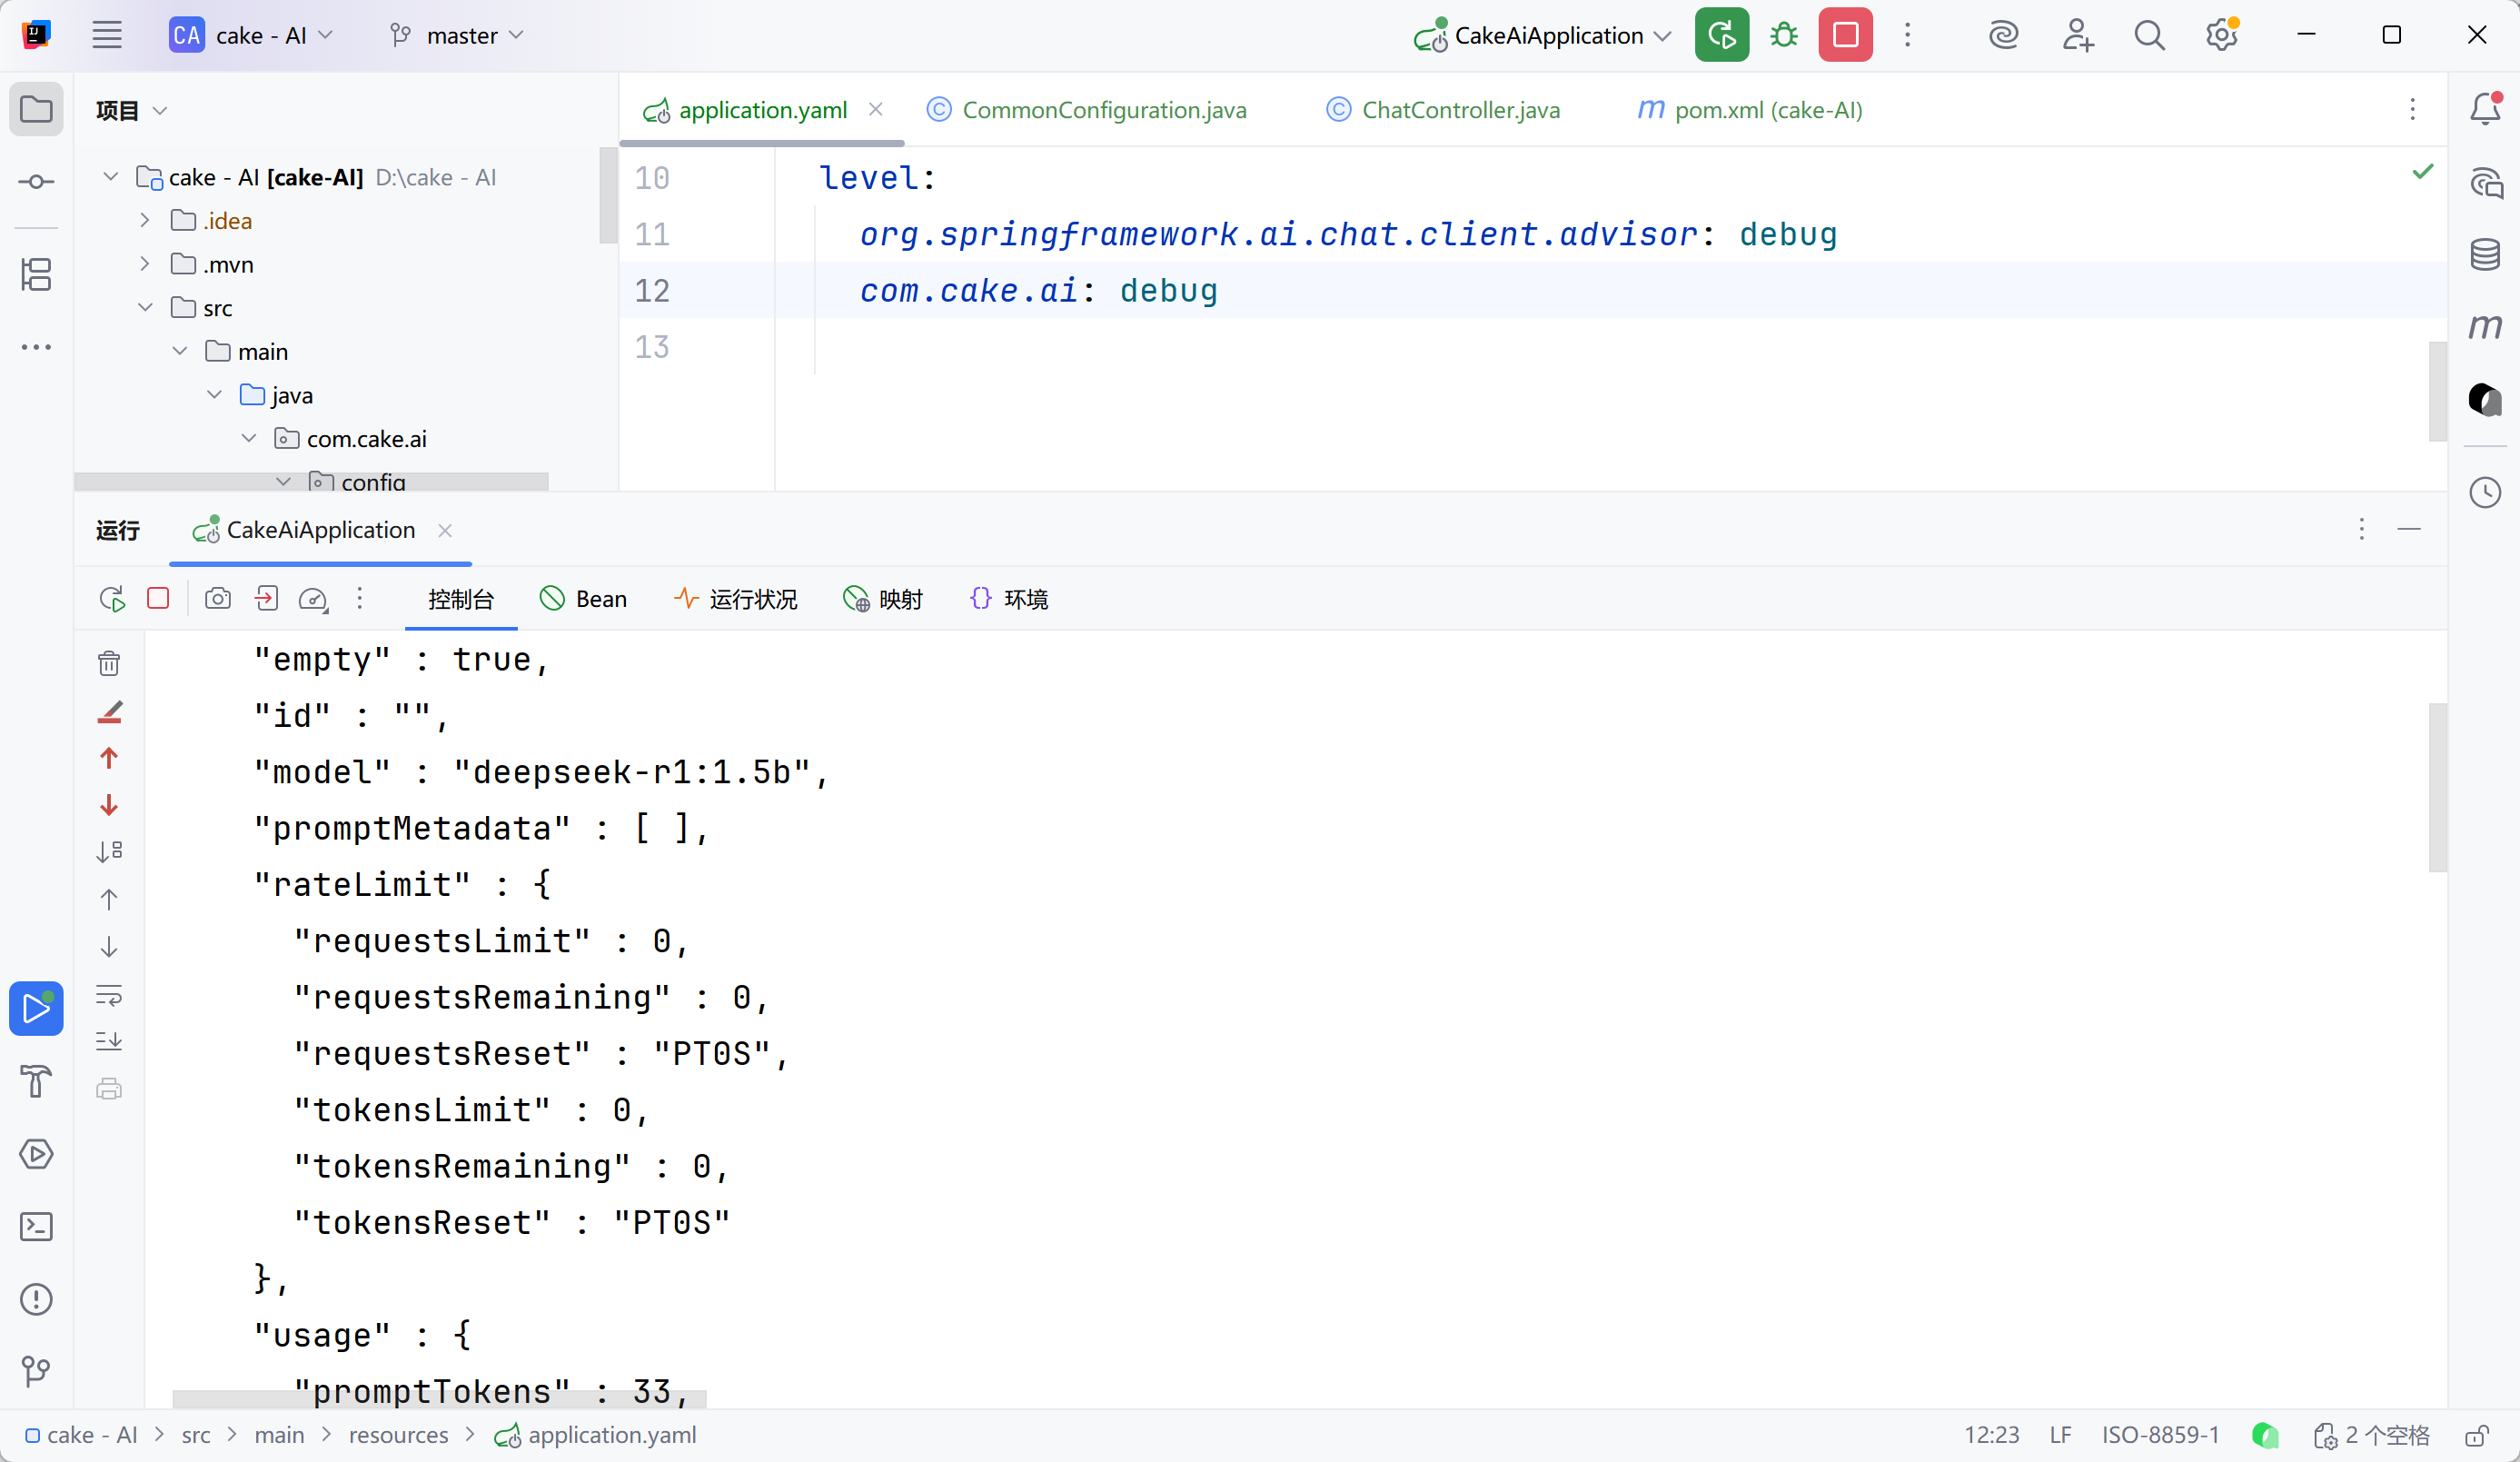Click the clear console trash icon
The height and width of the screenshot is (1462, 2520).
(x=109, y=663)
